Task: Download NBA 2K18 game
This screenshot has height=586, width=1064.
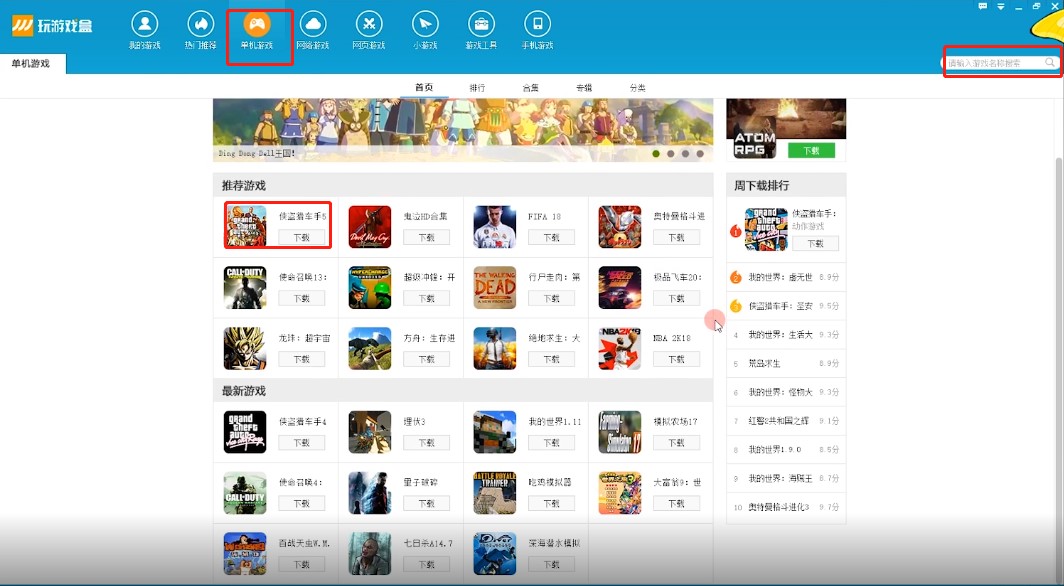Action: (x=676, y=359)
